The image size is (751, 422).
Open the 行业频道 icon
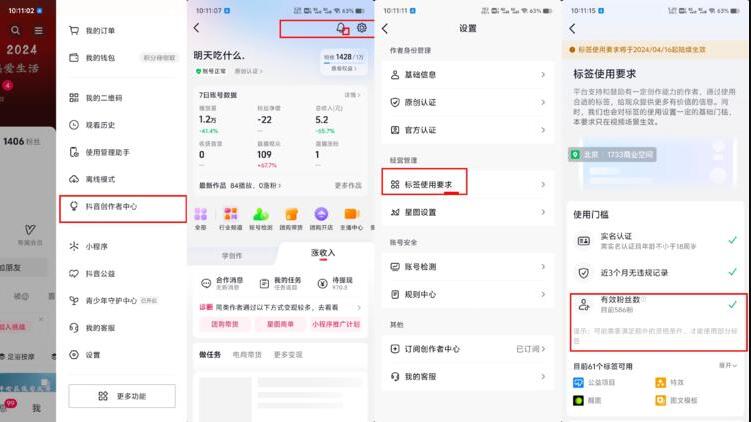coord(230,218)
